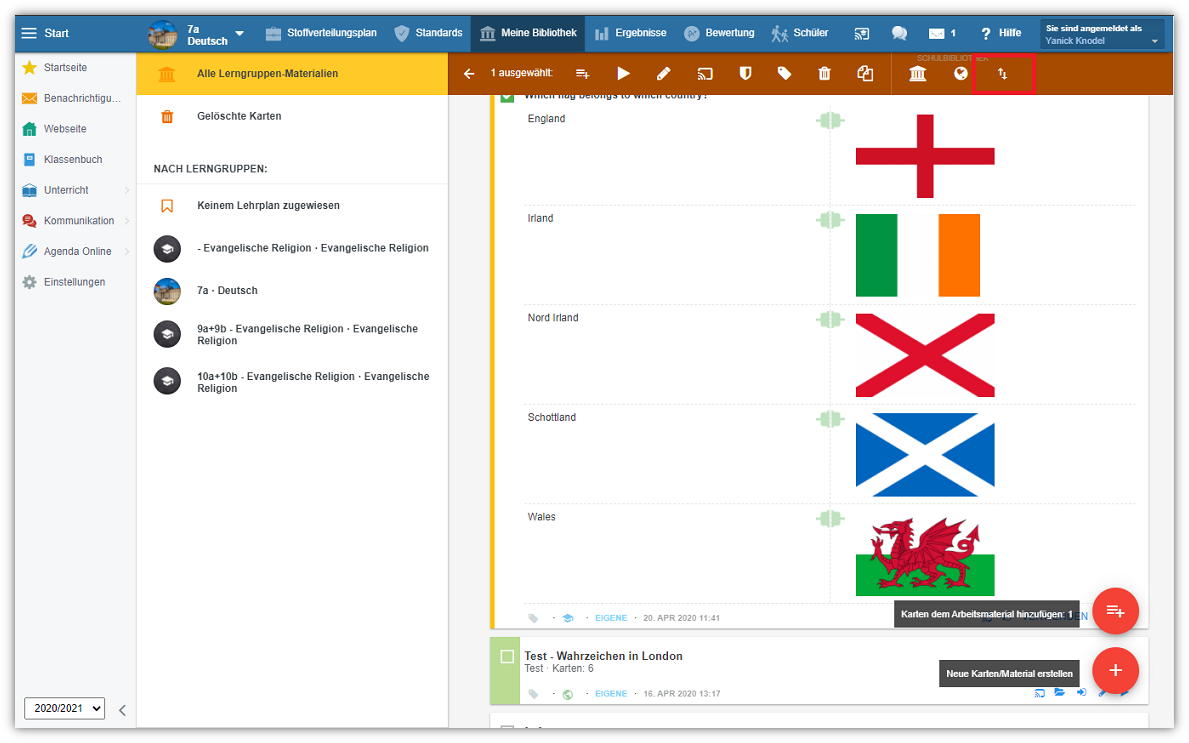The image size is (1189, 743).
Task: Click the England flag image
Action: (x=925, y=156)
